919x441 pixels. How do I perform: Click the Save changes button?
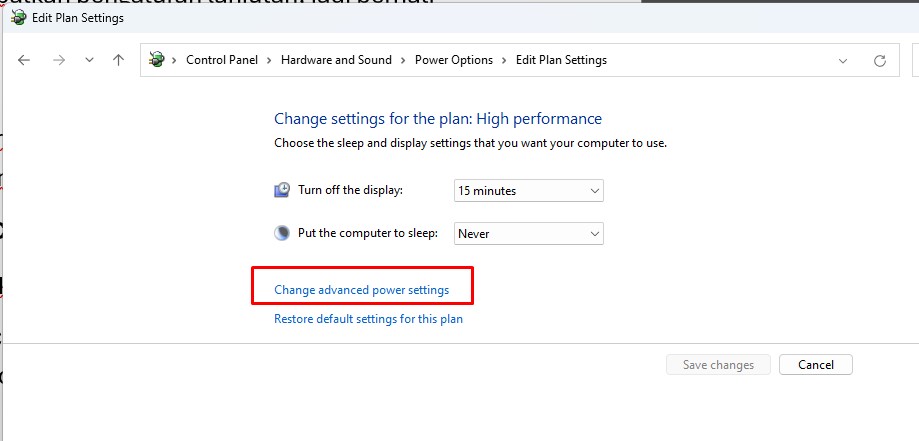[x=718, y=365]
